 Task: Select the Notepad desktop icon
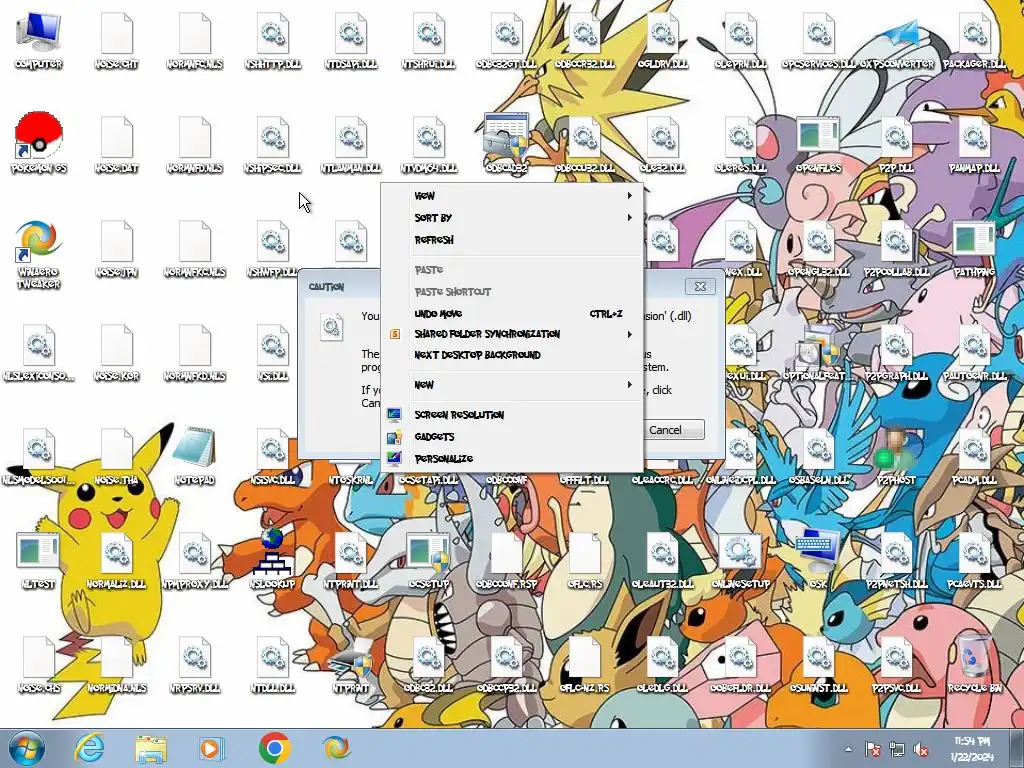[194, 456]
